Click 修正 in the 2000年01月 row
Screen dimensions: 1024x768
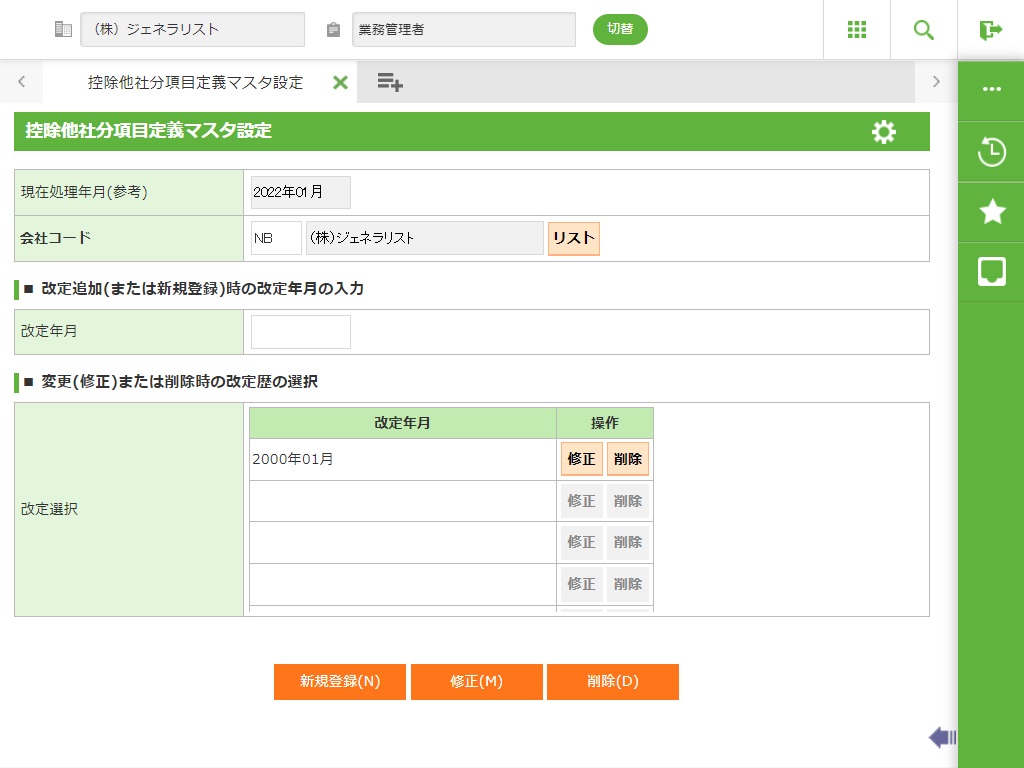coord(581,459)
